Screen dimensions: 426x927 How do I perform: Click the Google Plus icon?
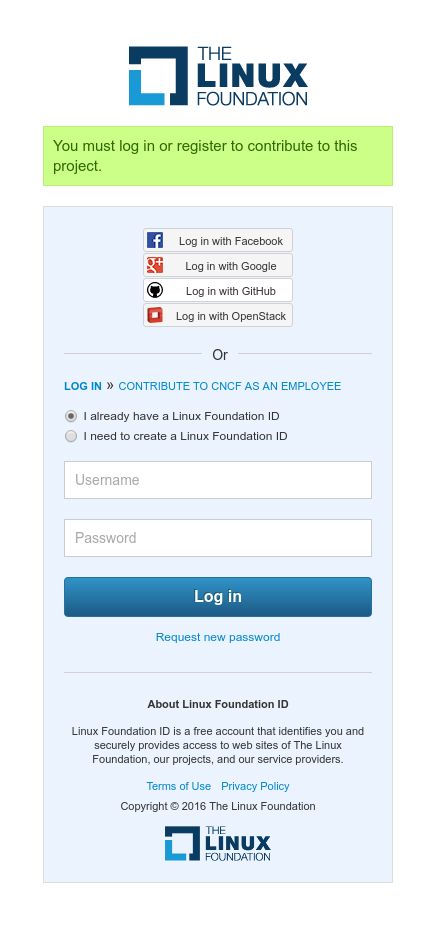[x=155, y=265]
